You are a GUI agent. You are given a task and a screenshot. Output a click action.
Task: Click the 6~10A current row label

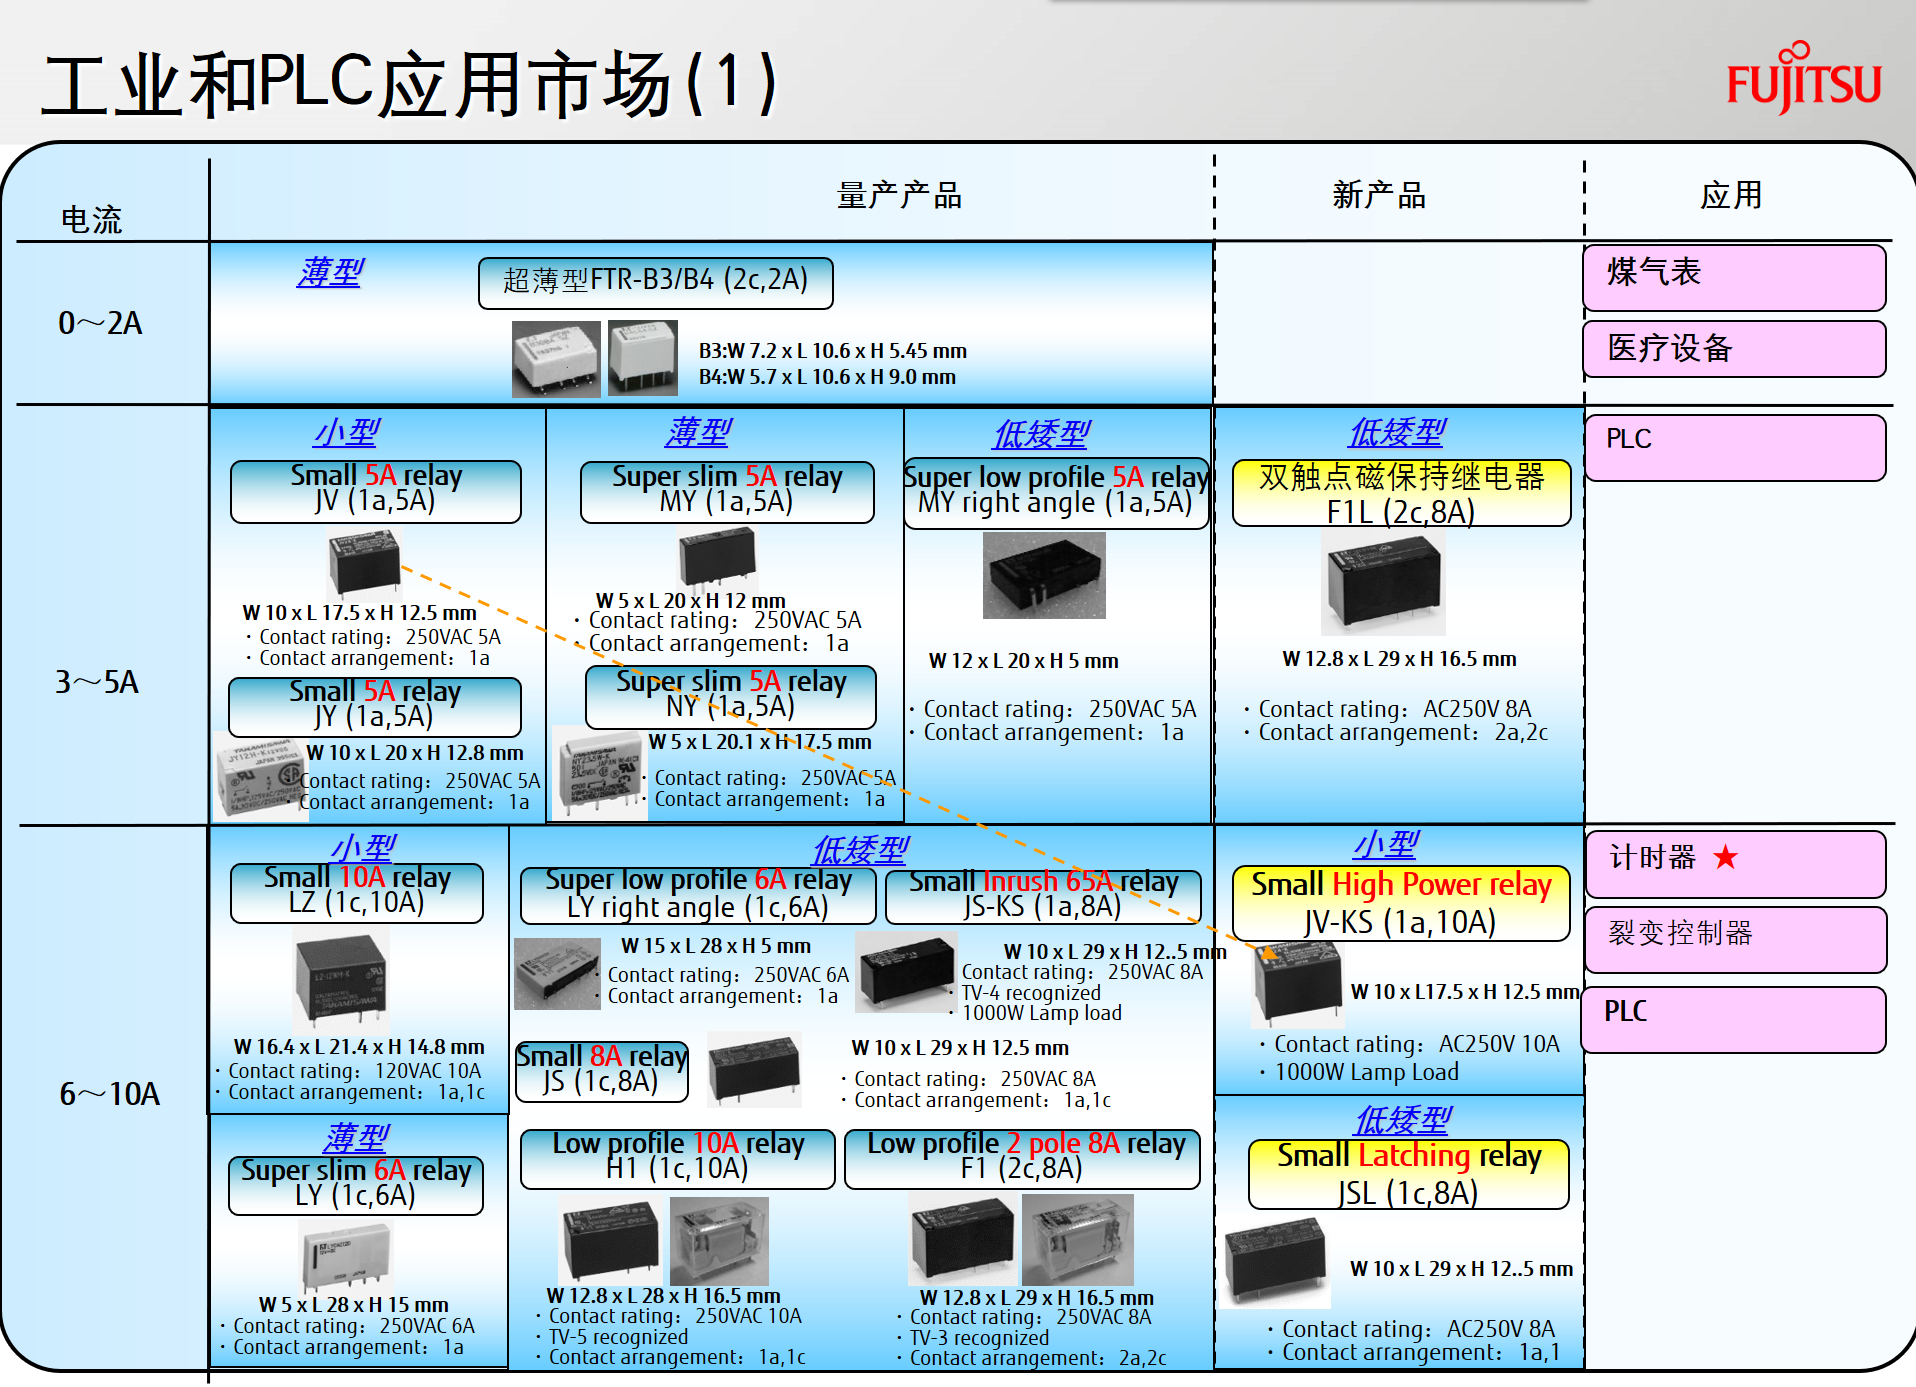pos(109,1094)
